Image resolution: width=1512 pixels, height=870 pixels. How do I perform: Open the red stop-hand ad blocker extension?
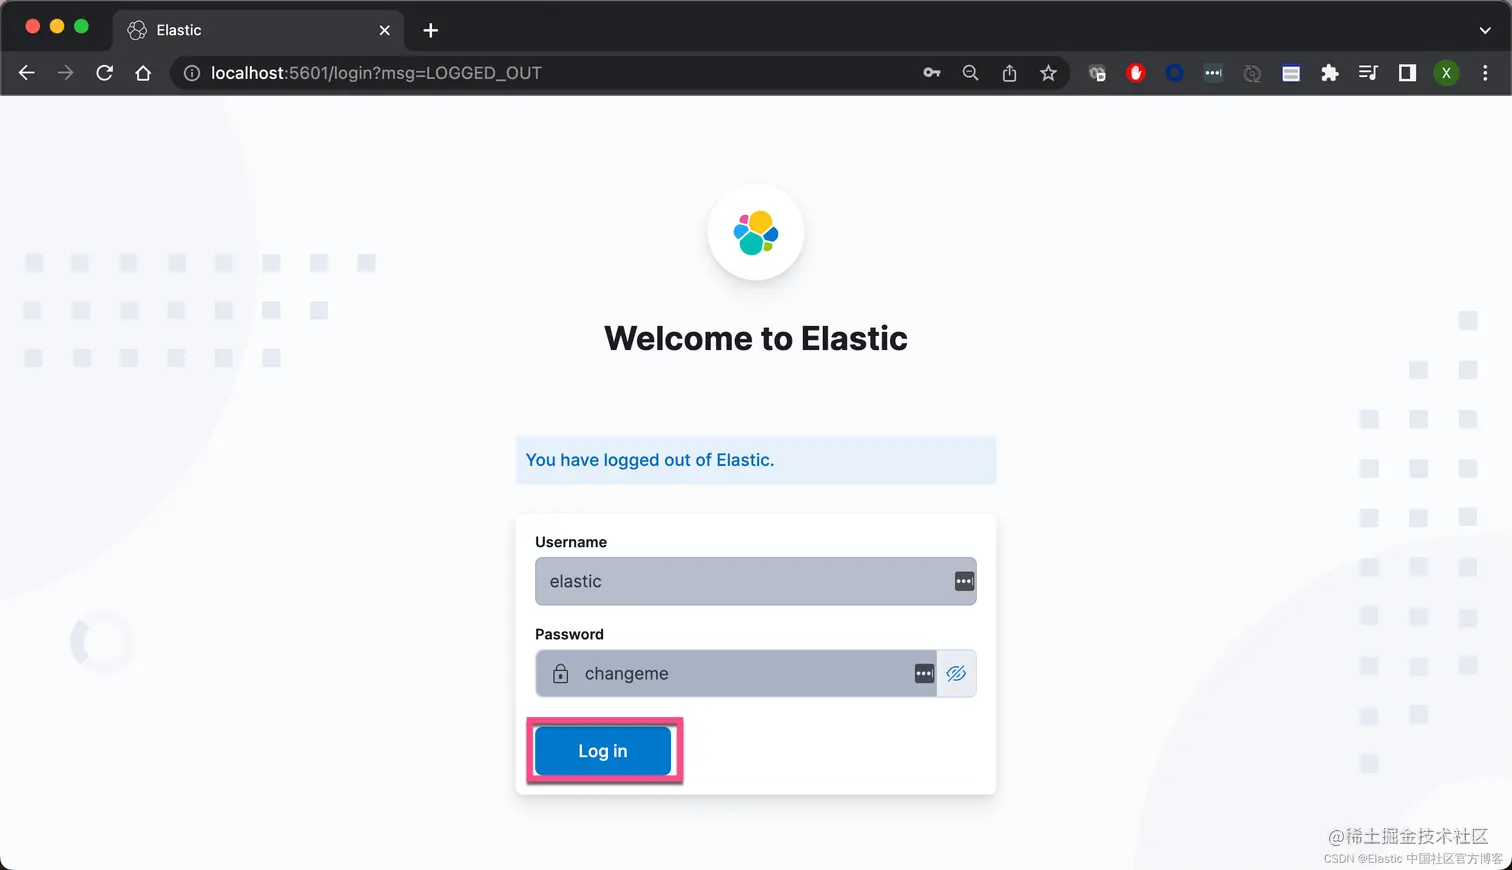[1136, 73]
